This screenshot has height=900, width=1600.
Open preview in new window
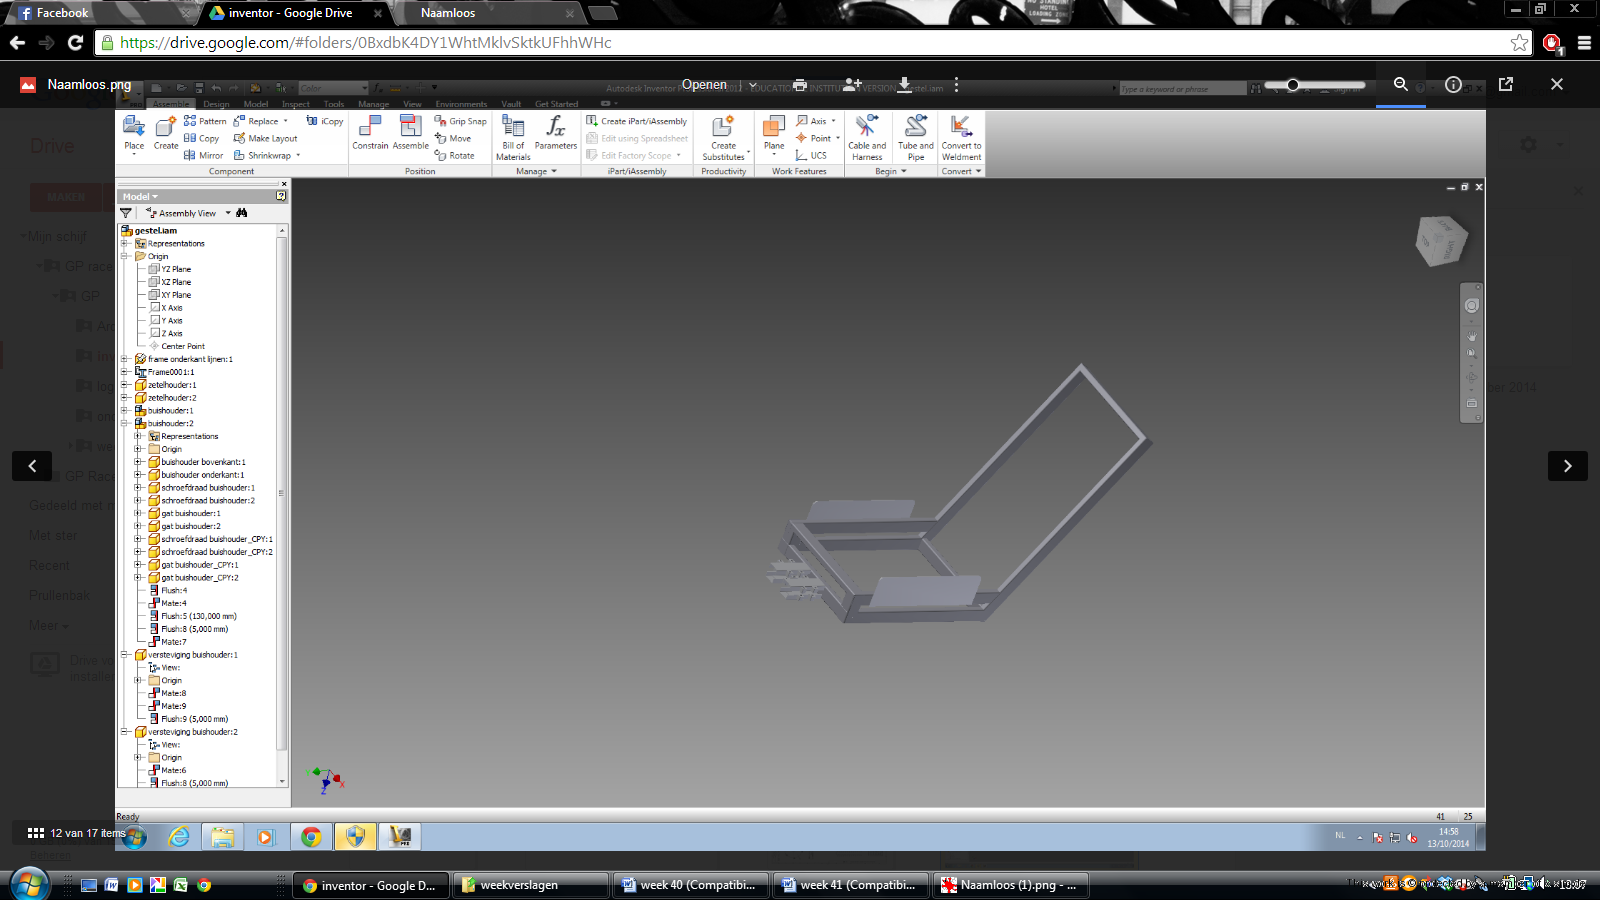(x=1506, y=85)
